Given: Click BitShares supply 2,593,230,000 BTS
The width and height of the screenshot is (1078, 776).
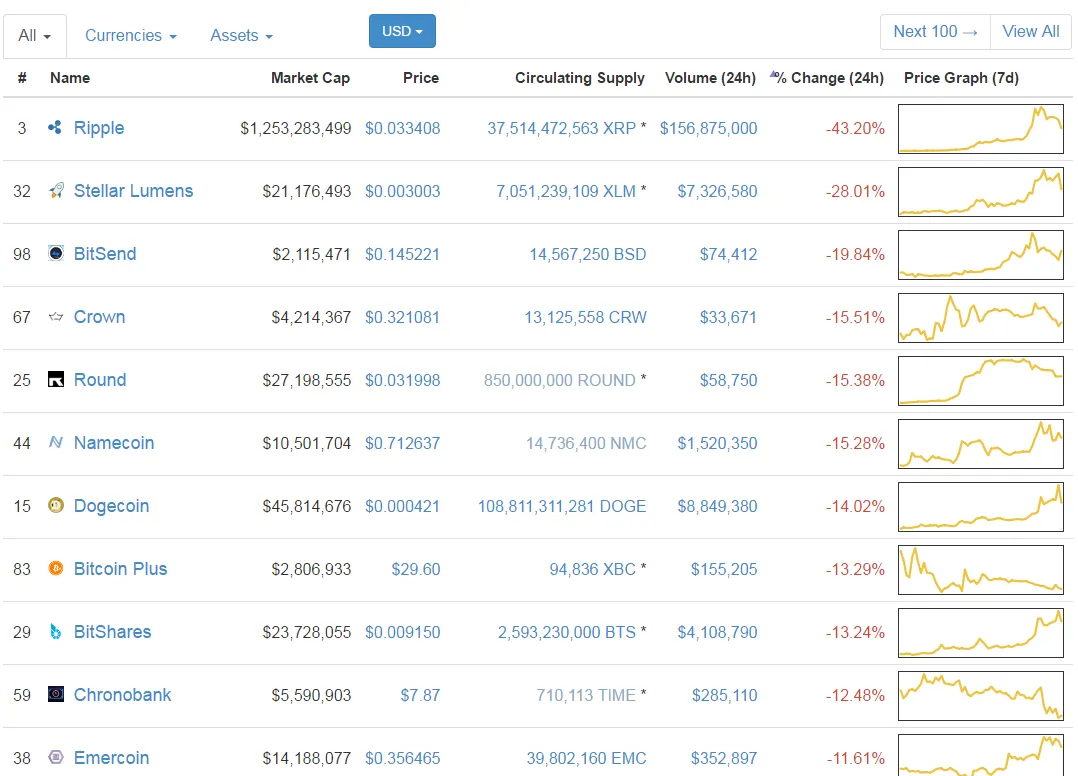Looking at the screenshot, I should [x=566, y=632].
